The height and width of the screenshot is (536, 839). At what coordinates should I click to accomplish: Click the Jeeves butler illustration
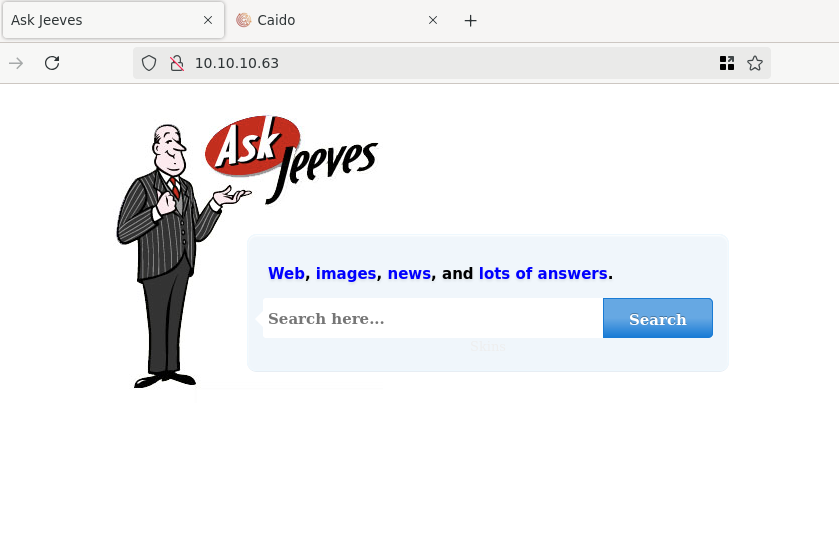pyautogui.click(x=165, y=260)
